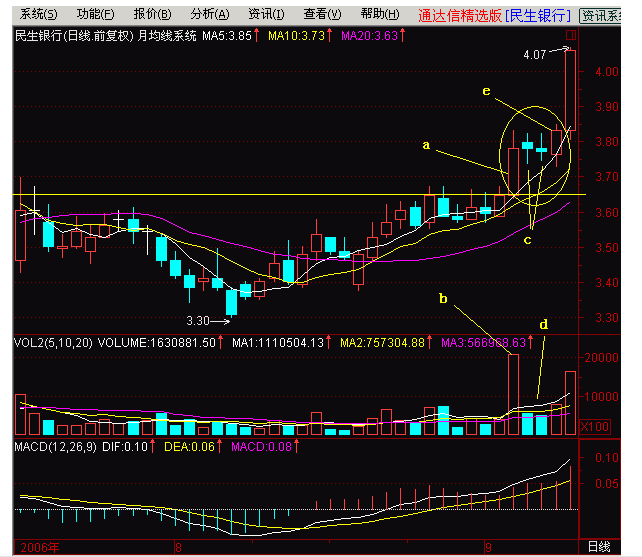Click the X100 volume scale box
Screen dimensions: 642x557
point(595,427)
